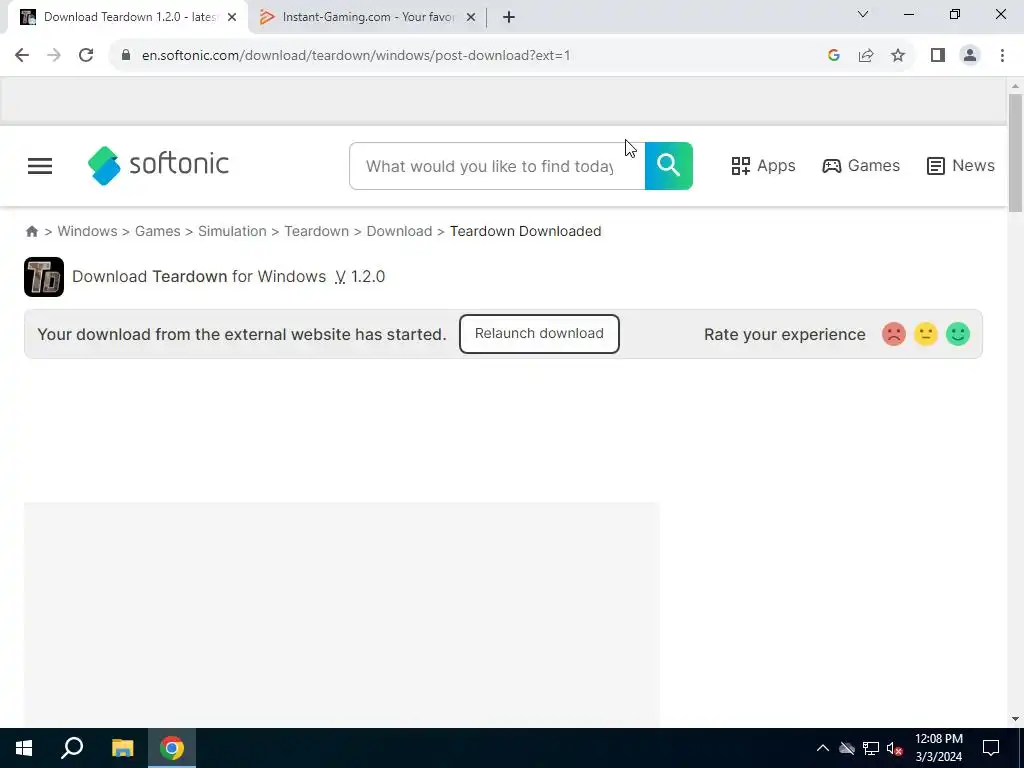
Task: Click the address bar URL
Action: click(x=356, y=56)
